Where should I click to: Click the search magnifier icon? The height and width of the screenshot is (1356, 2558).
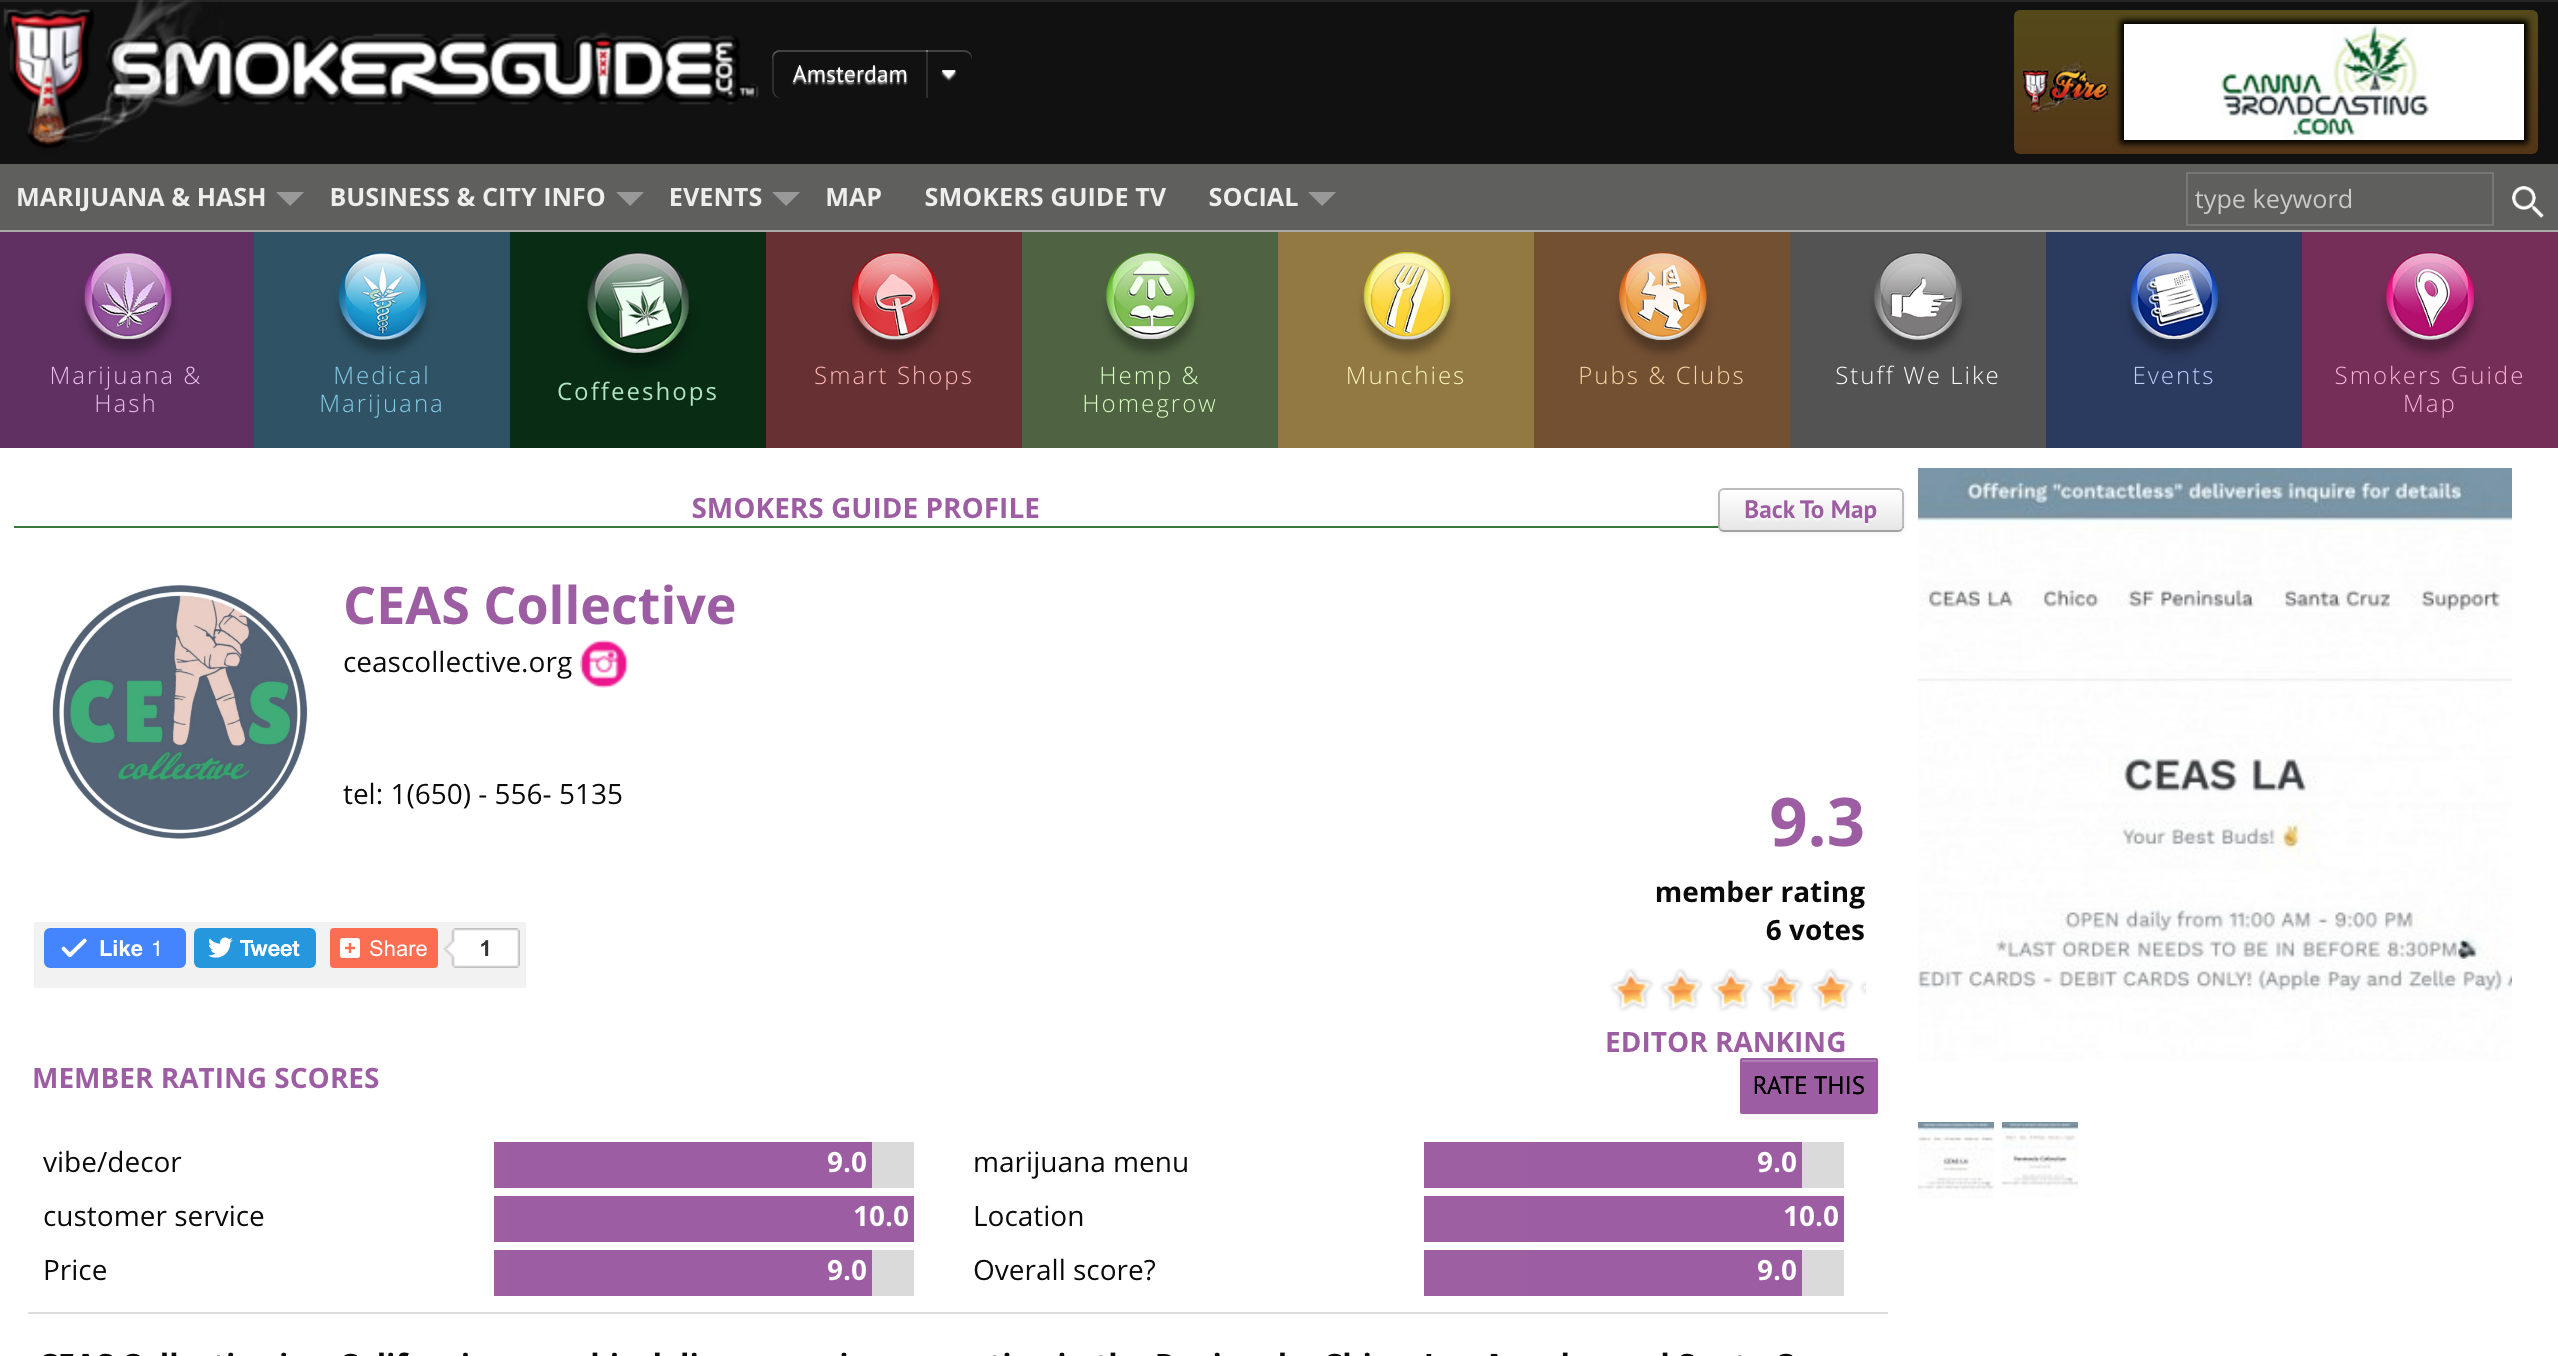pyautogui.click(x=2526, y=201)
